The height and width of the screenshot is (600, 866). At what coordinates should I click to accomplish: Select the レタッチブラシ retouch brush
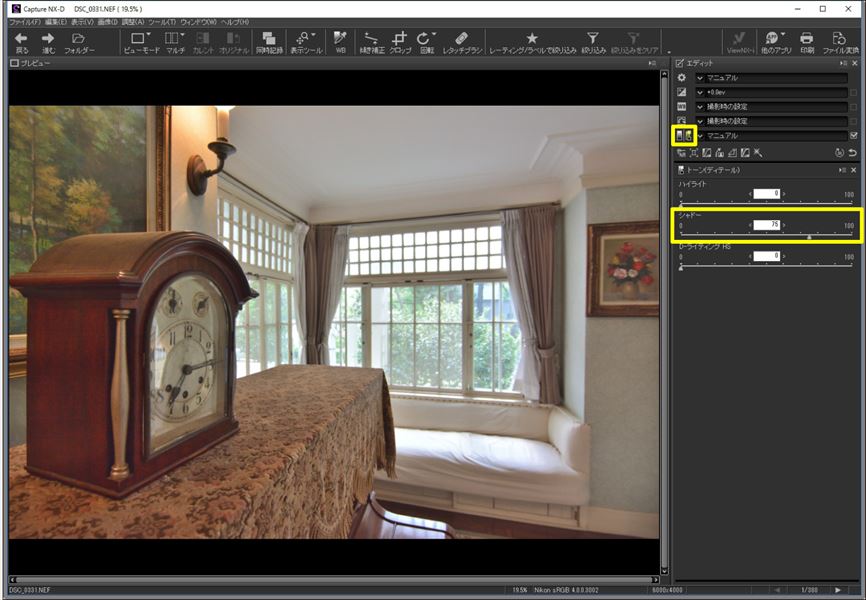[462, 42]
